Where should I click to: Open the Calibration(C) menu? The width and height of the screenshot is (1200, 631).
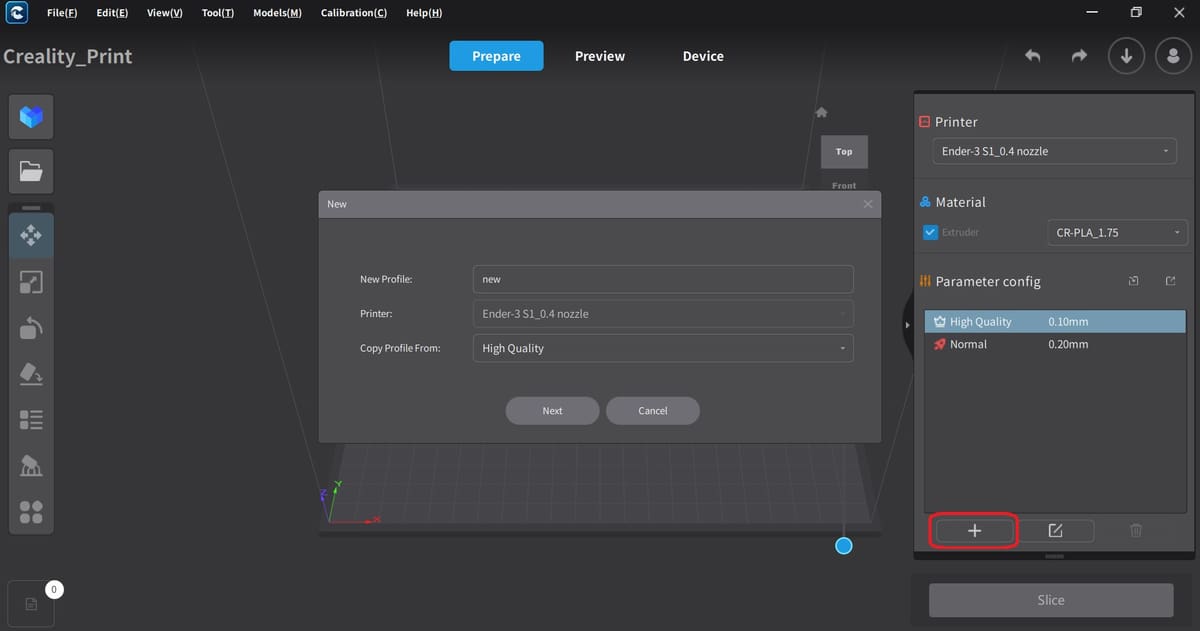click(354, 13)
